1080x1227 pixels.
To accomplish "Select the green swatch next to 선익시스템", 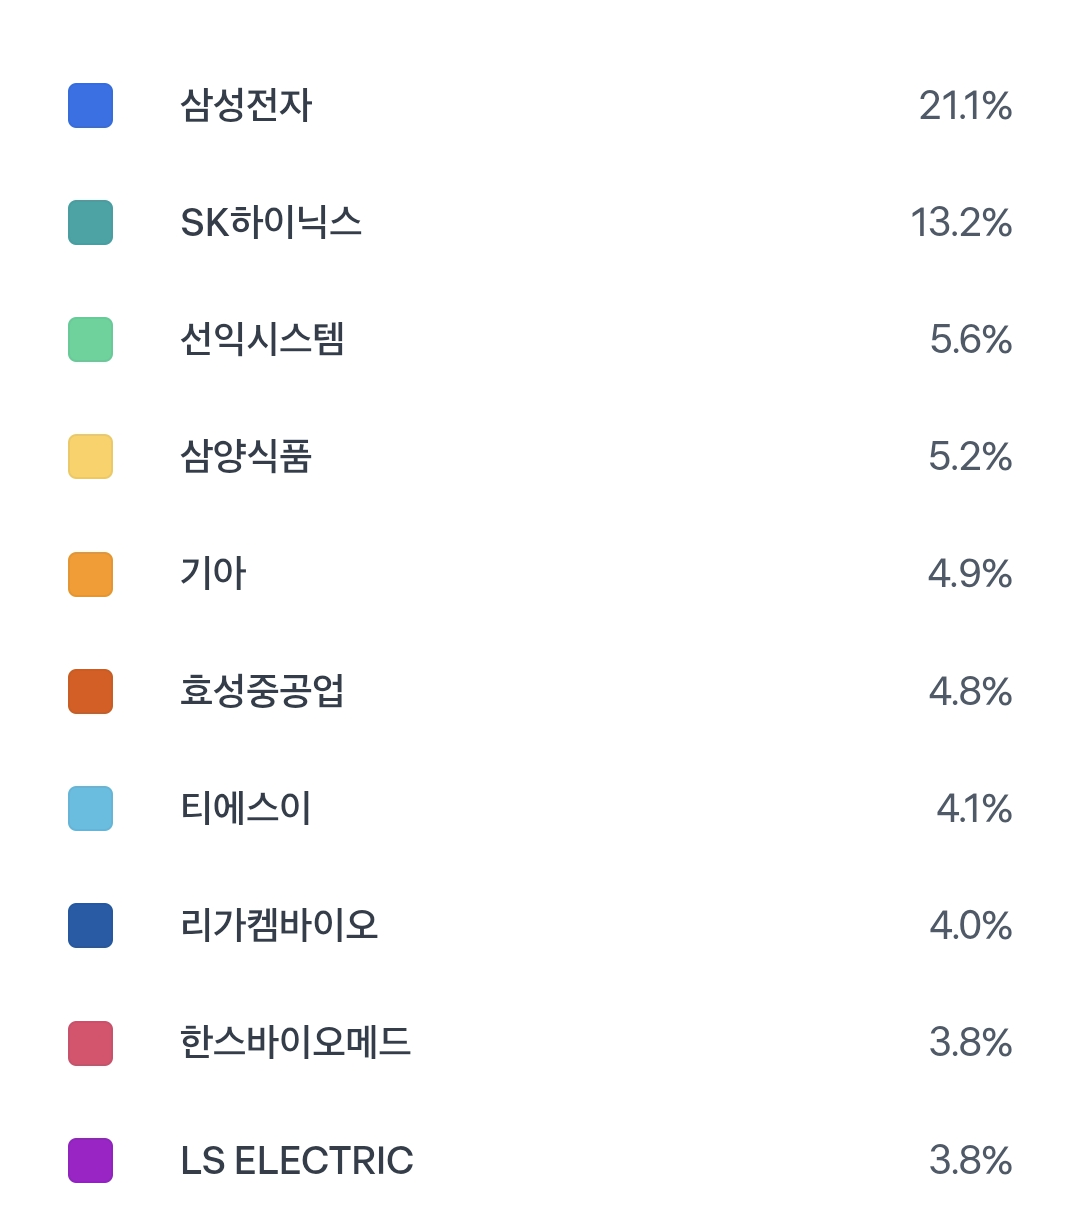I will point(90,340).
